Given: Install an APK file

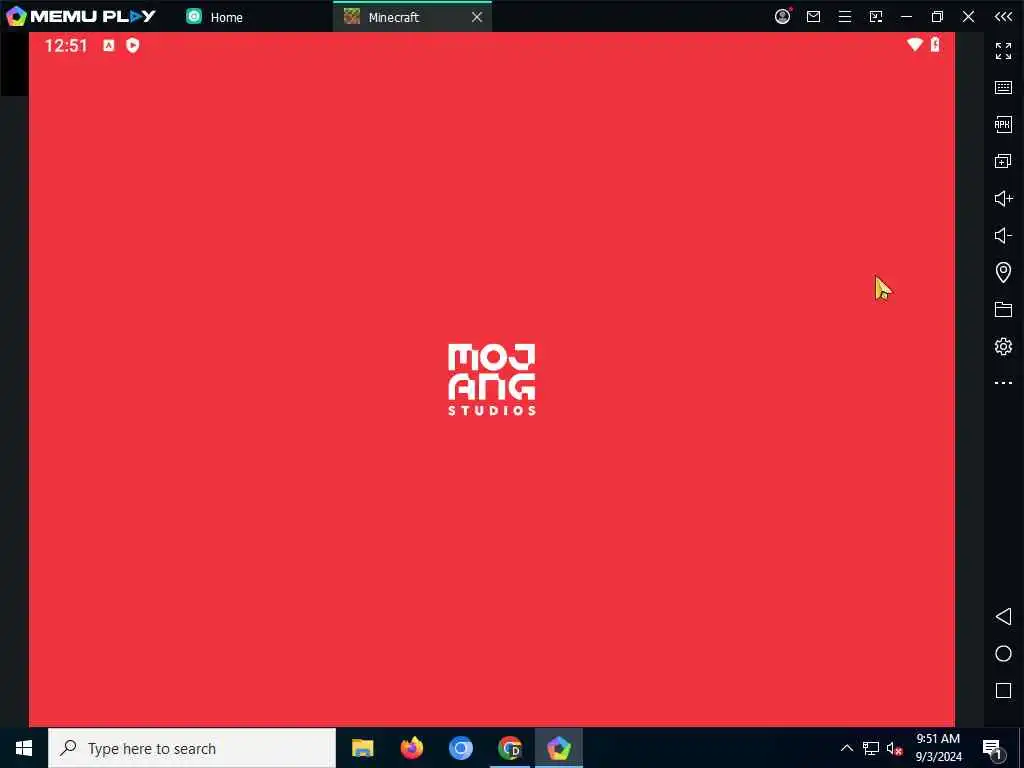Looking at the screenshot, I should pos(1003,124).
